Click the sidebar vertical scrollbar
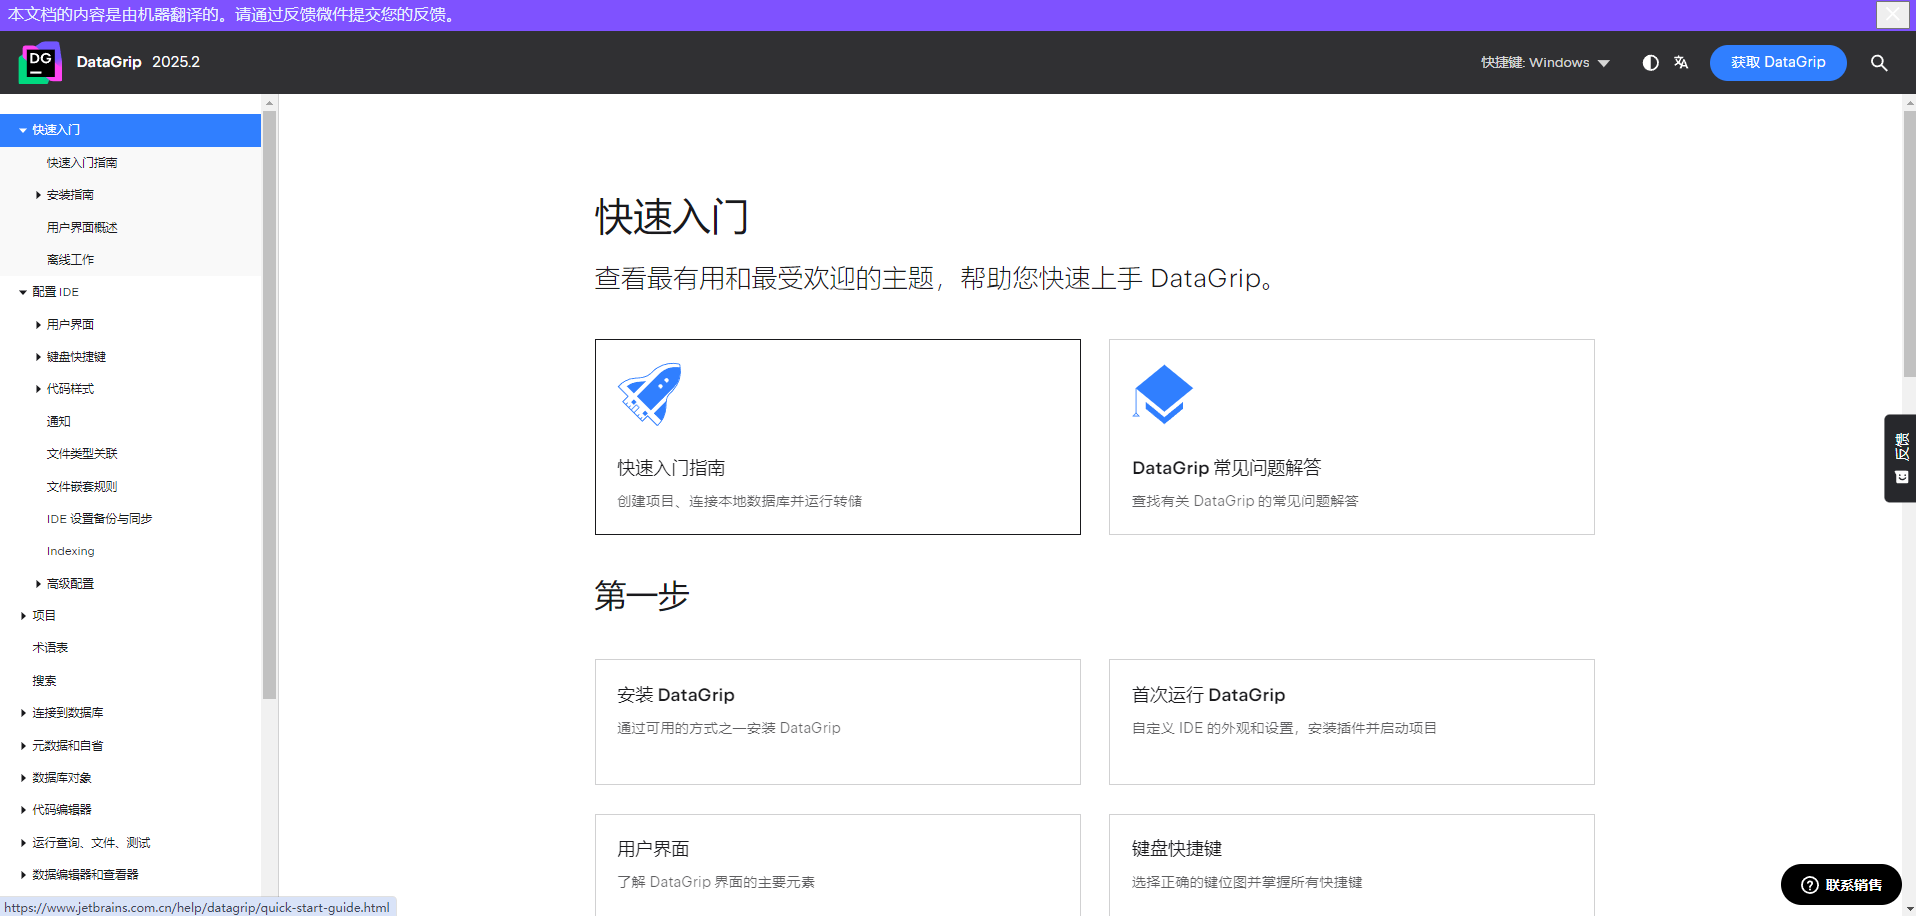Image resolution: width=1916 pixels, height=916 pixels. pyautogui.click(x=269, y=400)
